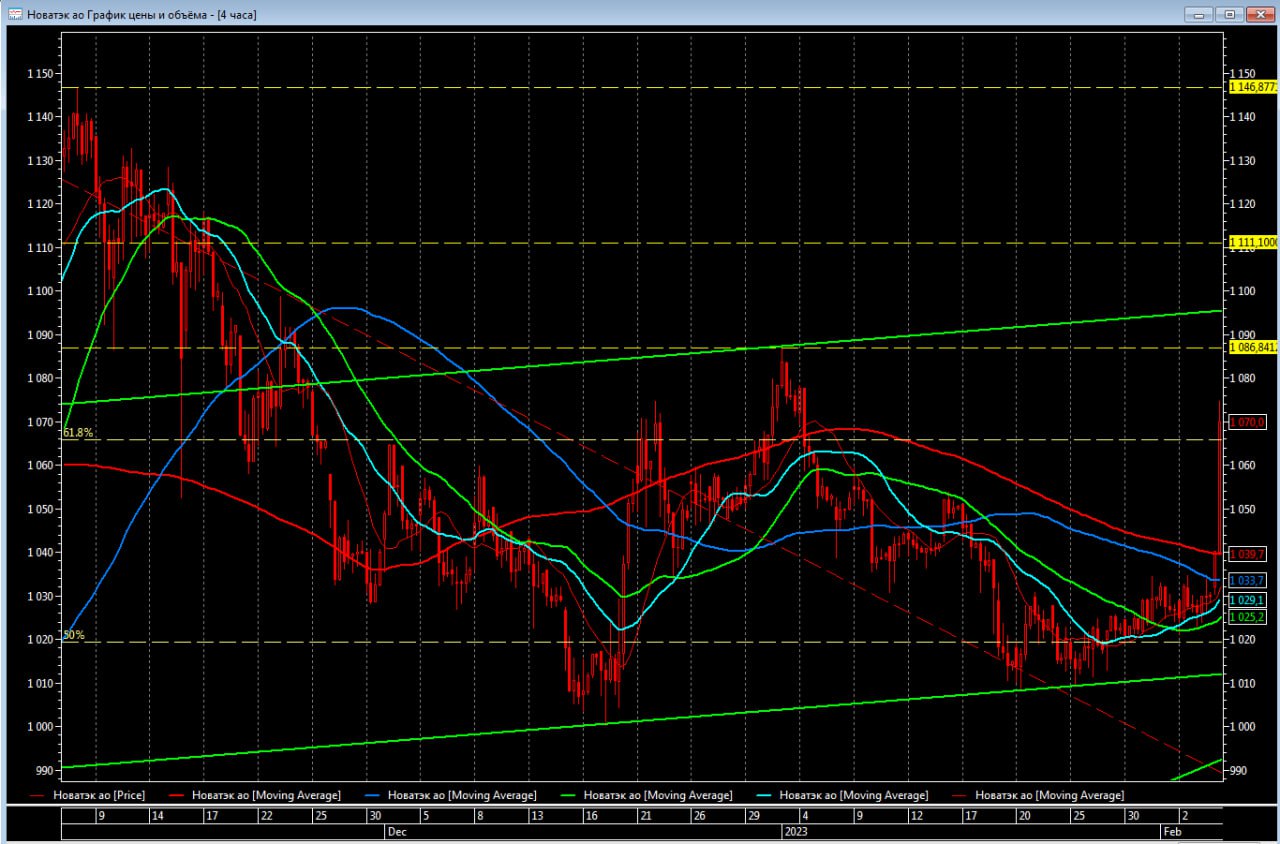Click the 1 086,841 yellow price label

pyautogui.click(x=1252, y=348)
